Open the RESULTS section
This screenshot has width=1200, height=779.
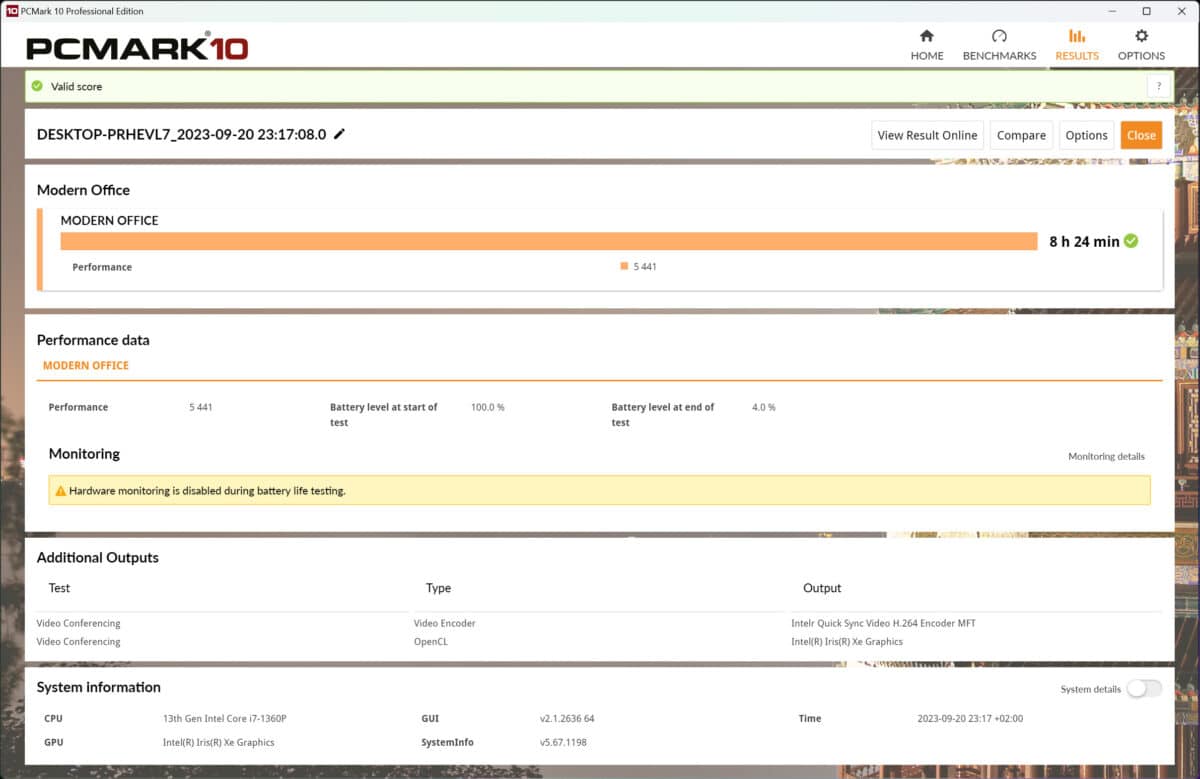pyautogui.click(x=1077, y=45)
